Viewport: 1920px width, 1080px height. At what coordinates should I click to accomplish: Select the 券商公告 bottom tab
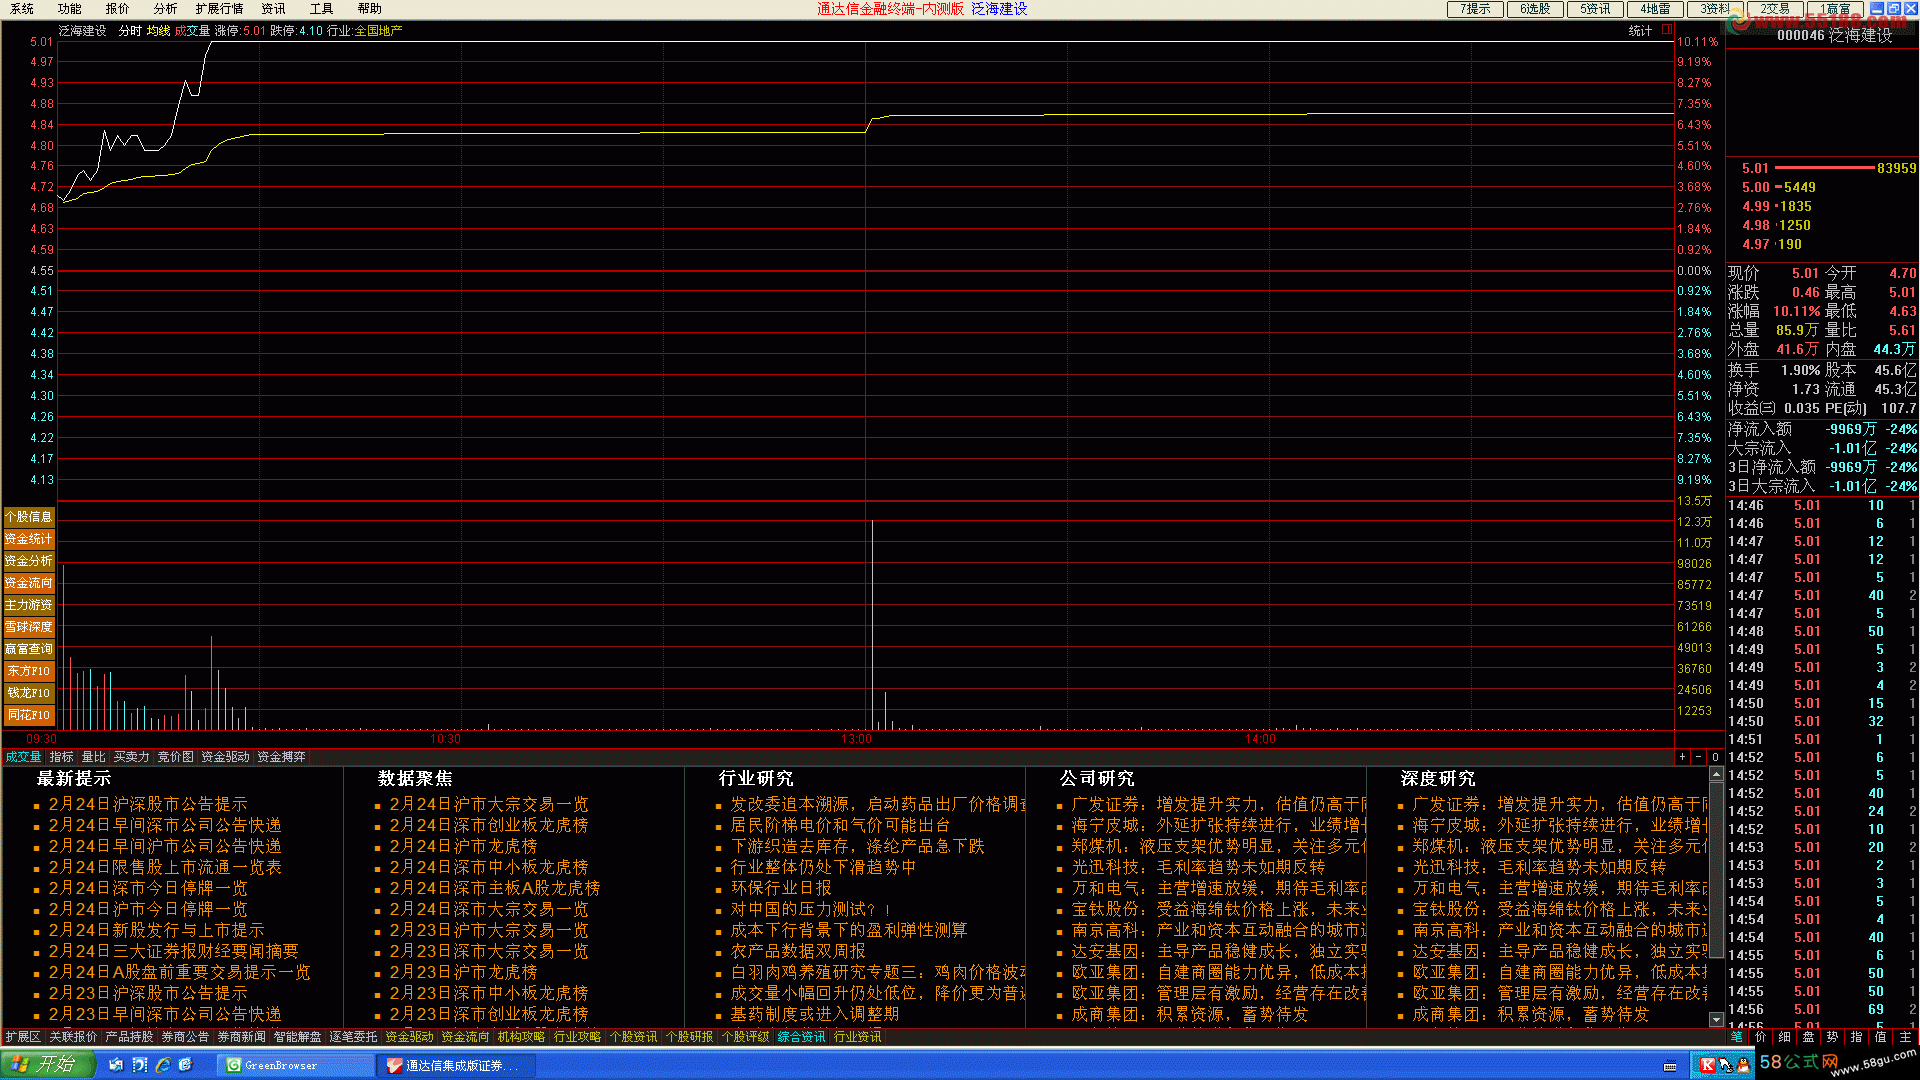[185, 1037]
